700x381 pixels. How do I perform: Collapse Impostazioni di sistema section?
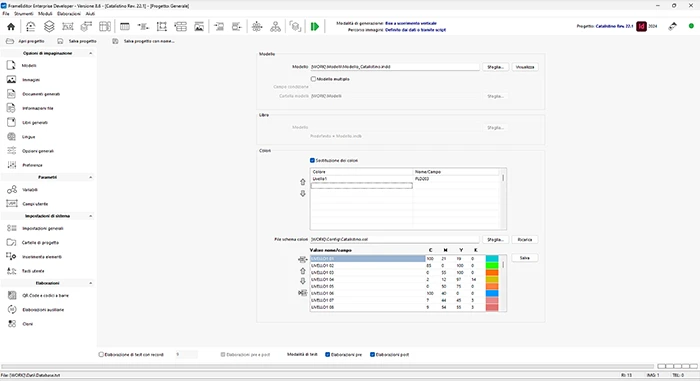click(x=91, y=216)
